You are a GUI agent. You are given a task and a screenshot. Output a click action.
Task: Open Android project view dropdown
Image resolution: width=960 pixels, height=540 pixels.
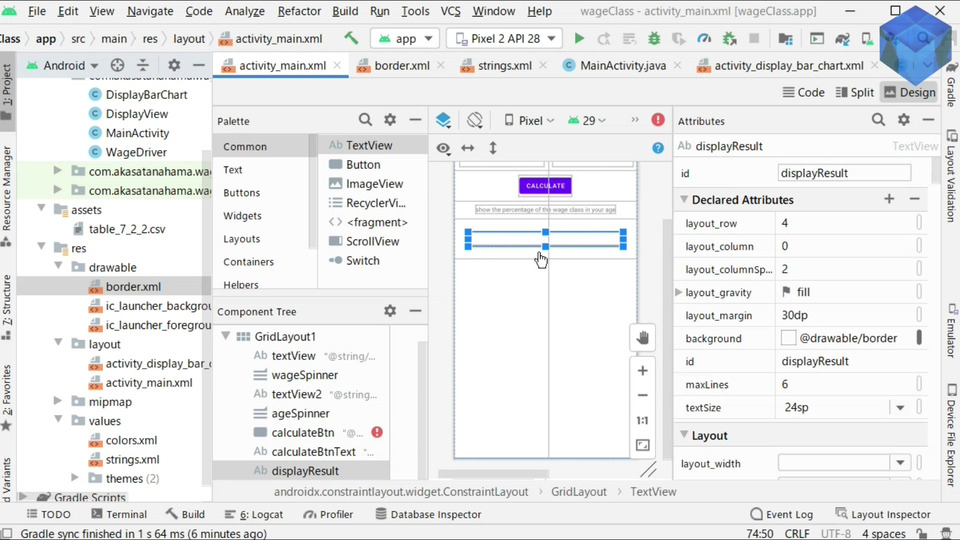click(62, 65)
